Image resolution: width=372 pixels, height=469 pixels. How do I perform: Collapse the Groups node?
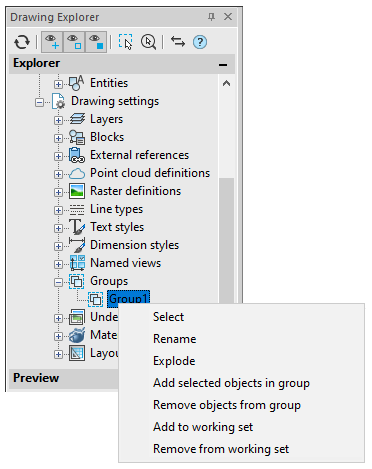pos(58,282)
